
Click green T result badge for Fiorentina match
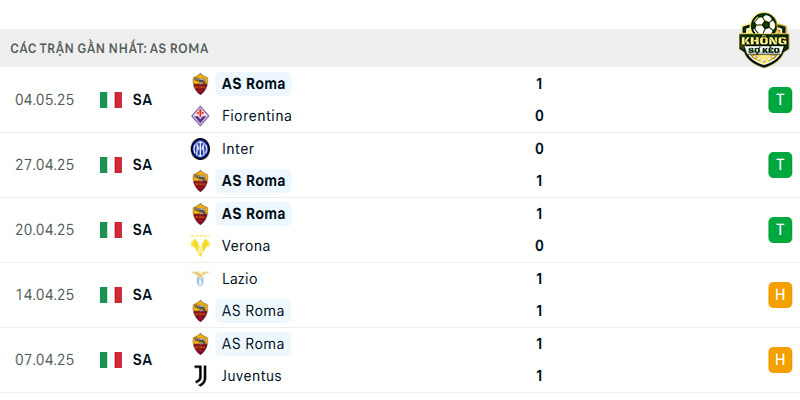coord(780,100)
